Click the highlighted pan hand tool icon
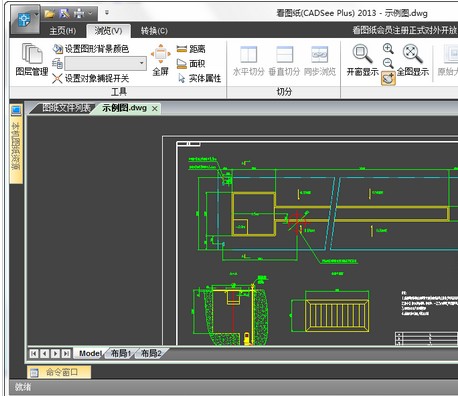The height and width of the screenshot is (396, 458). (x=388, y=78)
